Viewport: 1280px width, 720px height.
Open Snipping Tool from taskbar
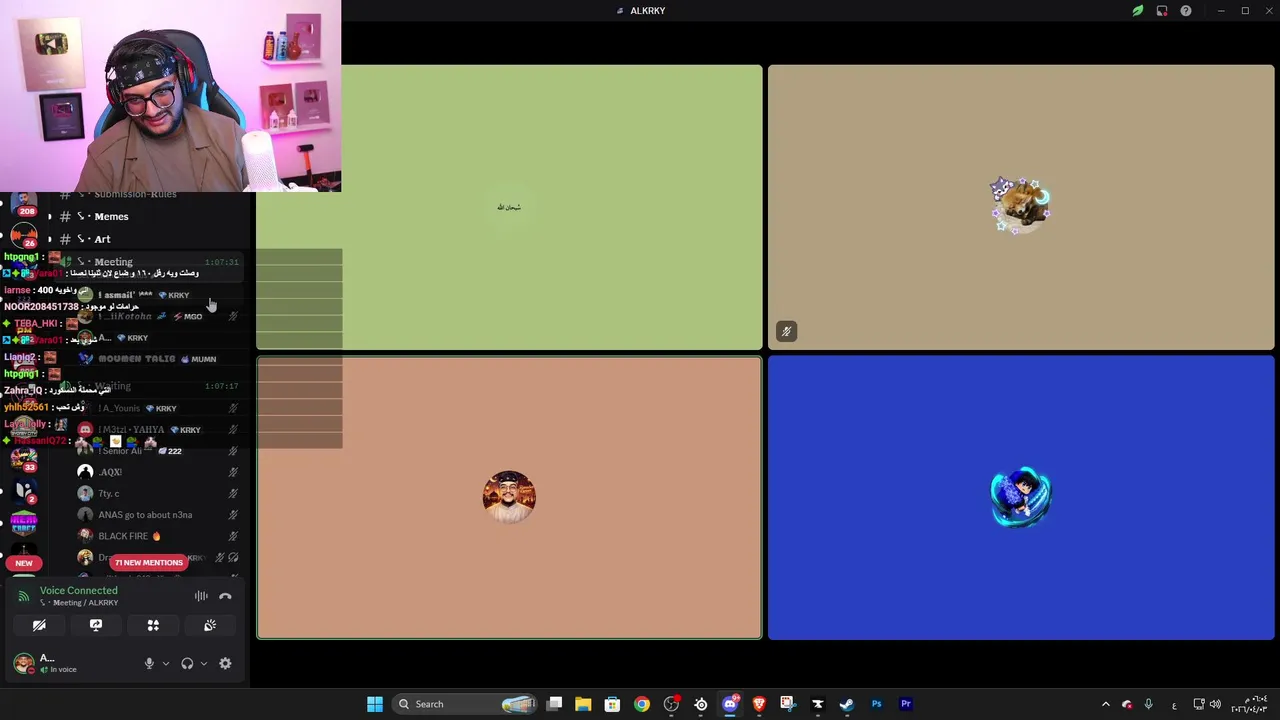(788, 704)
